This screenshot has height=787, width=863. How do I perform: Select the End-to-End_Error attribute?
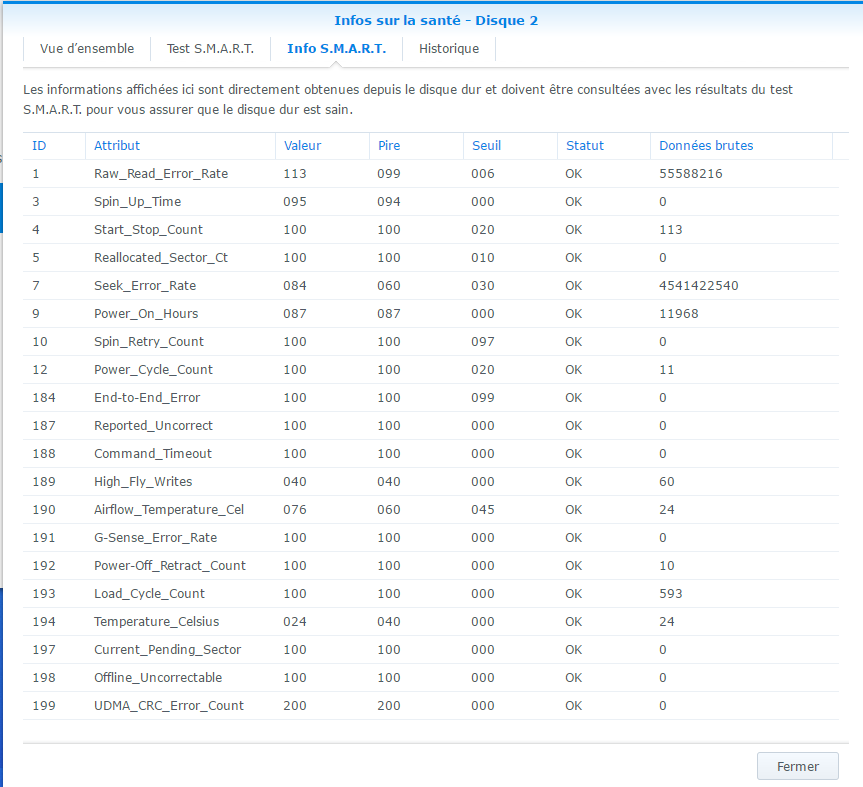(147, 398)
